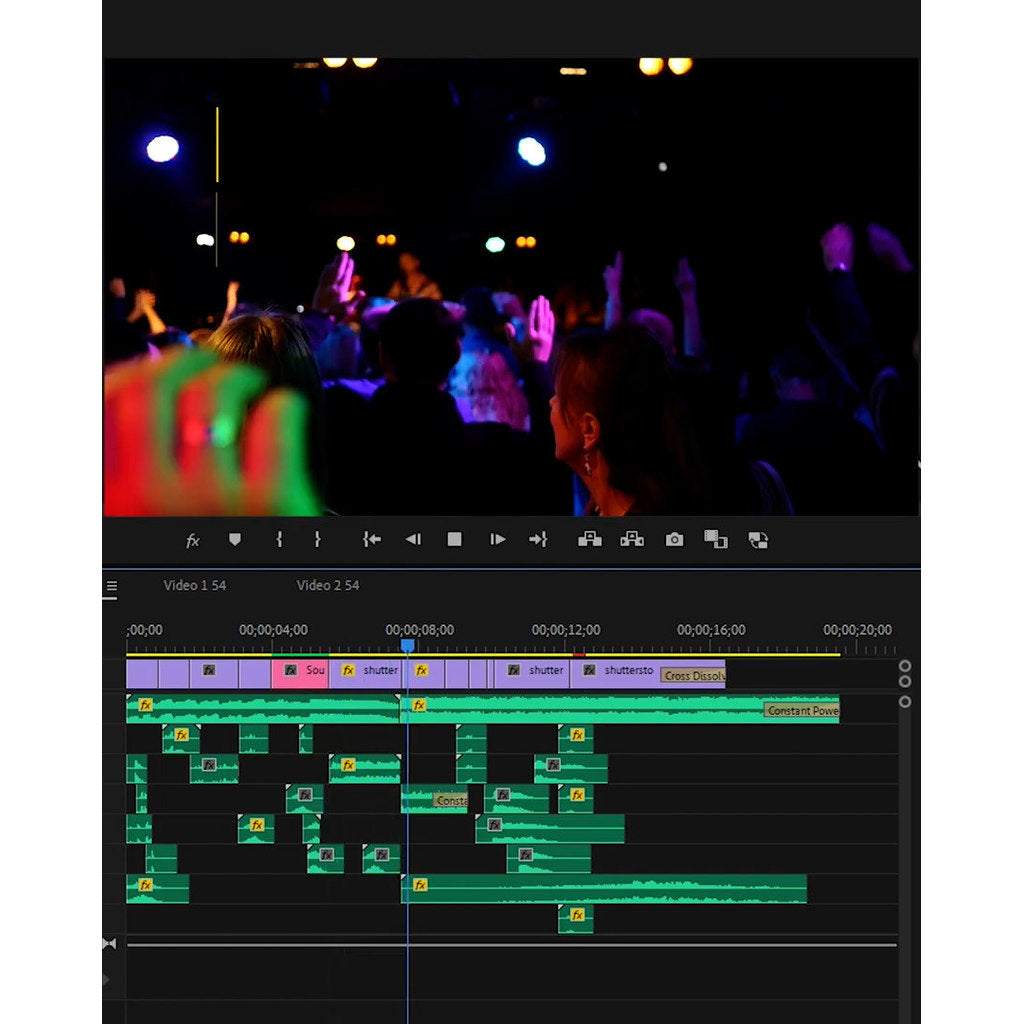Click the audio track vertical scrollbar circle handle
1024x1024 pixels.
click(x=904, y=702)
